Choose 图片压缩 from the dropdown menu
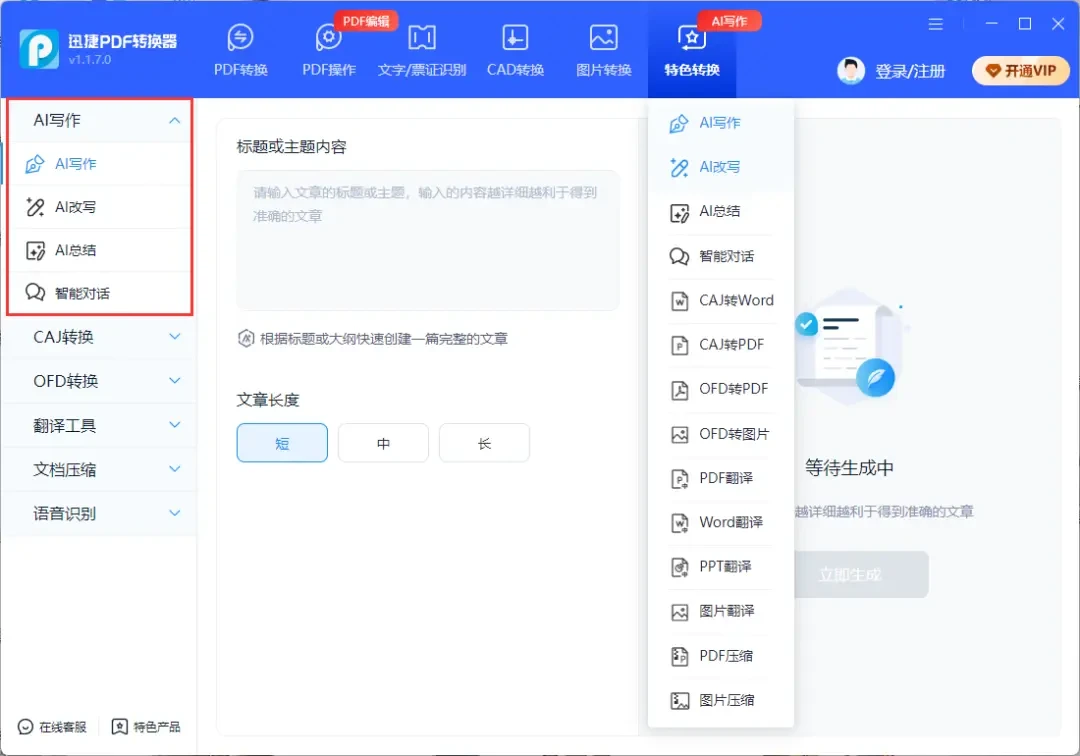This screenshot has width=1080, height=756. tap(721, 700)
